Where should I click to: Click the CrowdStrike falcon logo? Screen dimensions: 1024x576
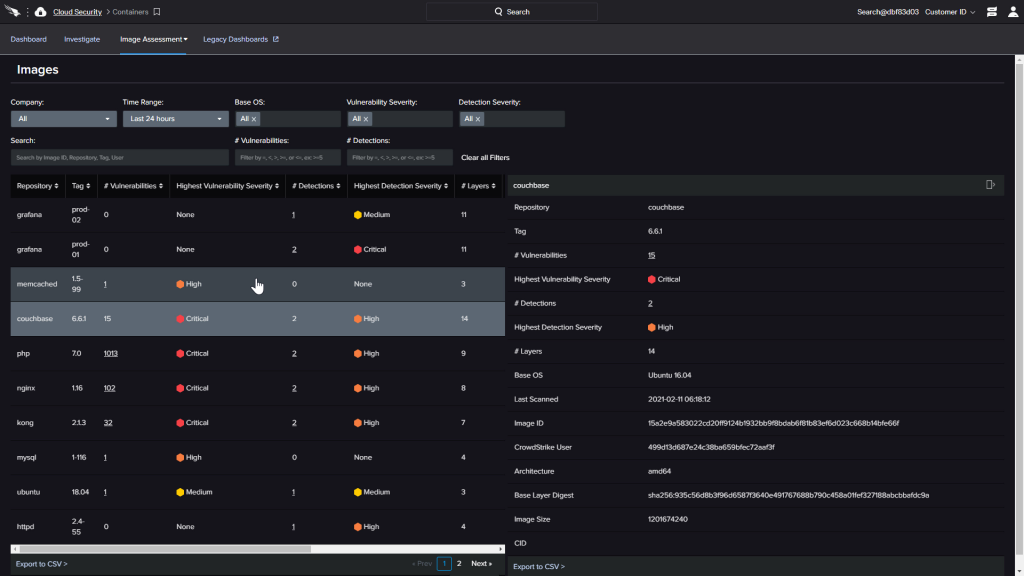click(x=12, y=11)
